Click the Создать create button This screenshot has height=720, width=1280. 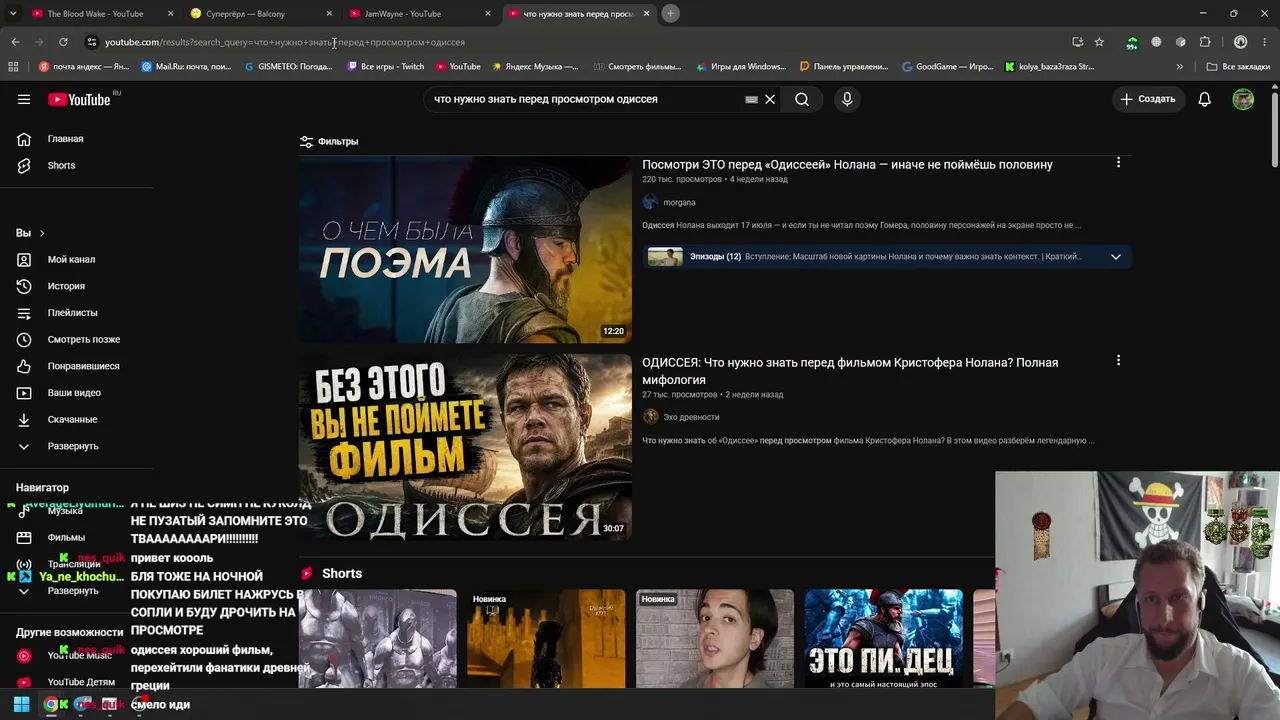pos(1148,99)
